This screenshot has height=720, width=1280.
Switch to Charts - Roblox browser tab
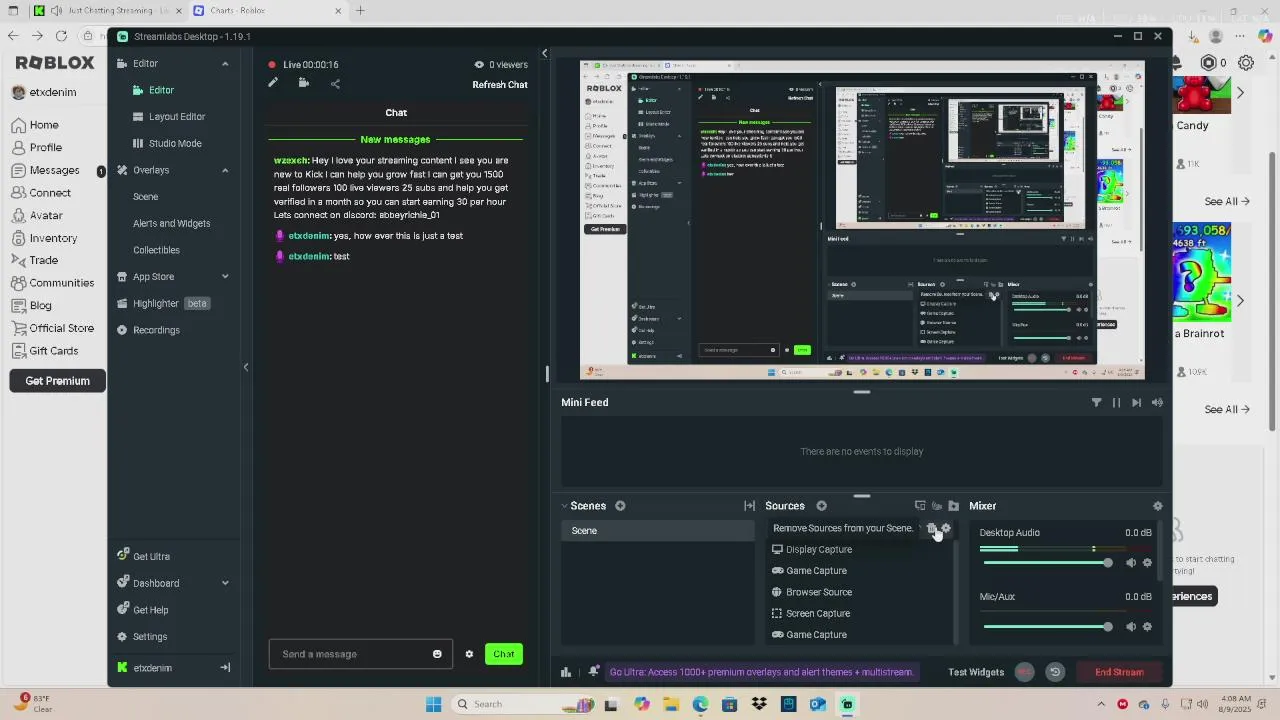coord(265,11)
